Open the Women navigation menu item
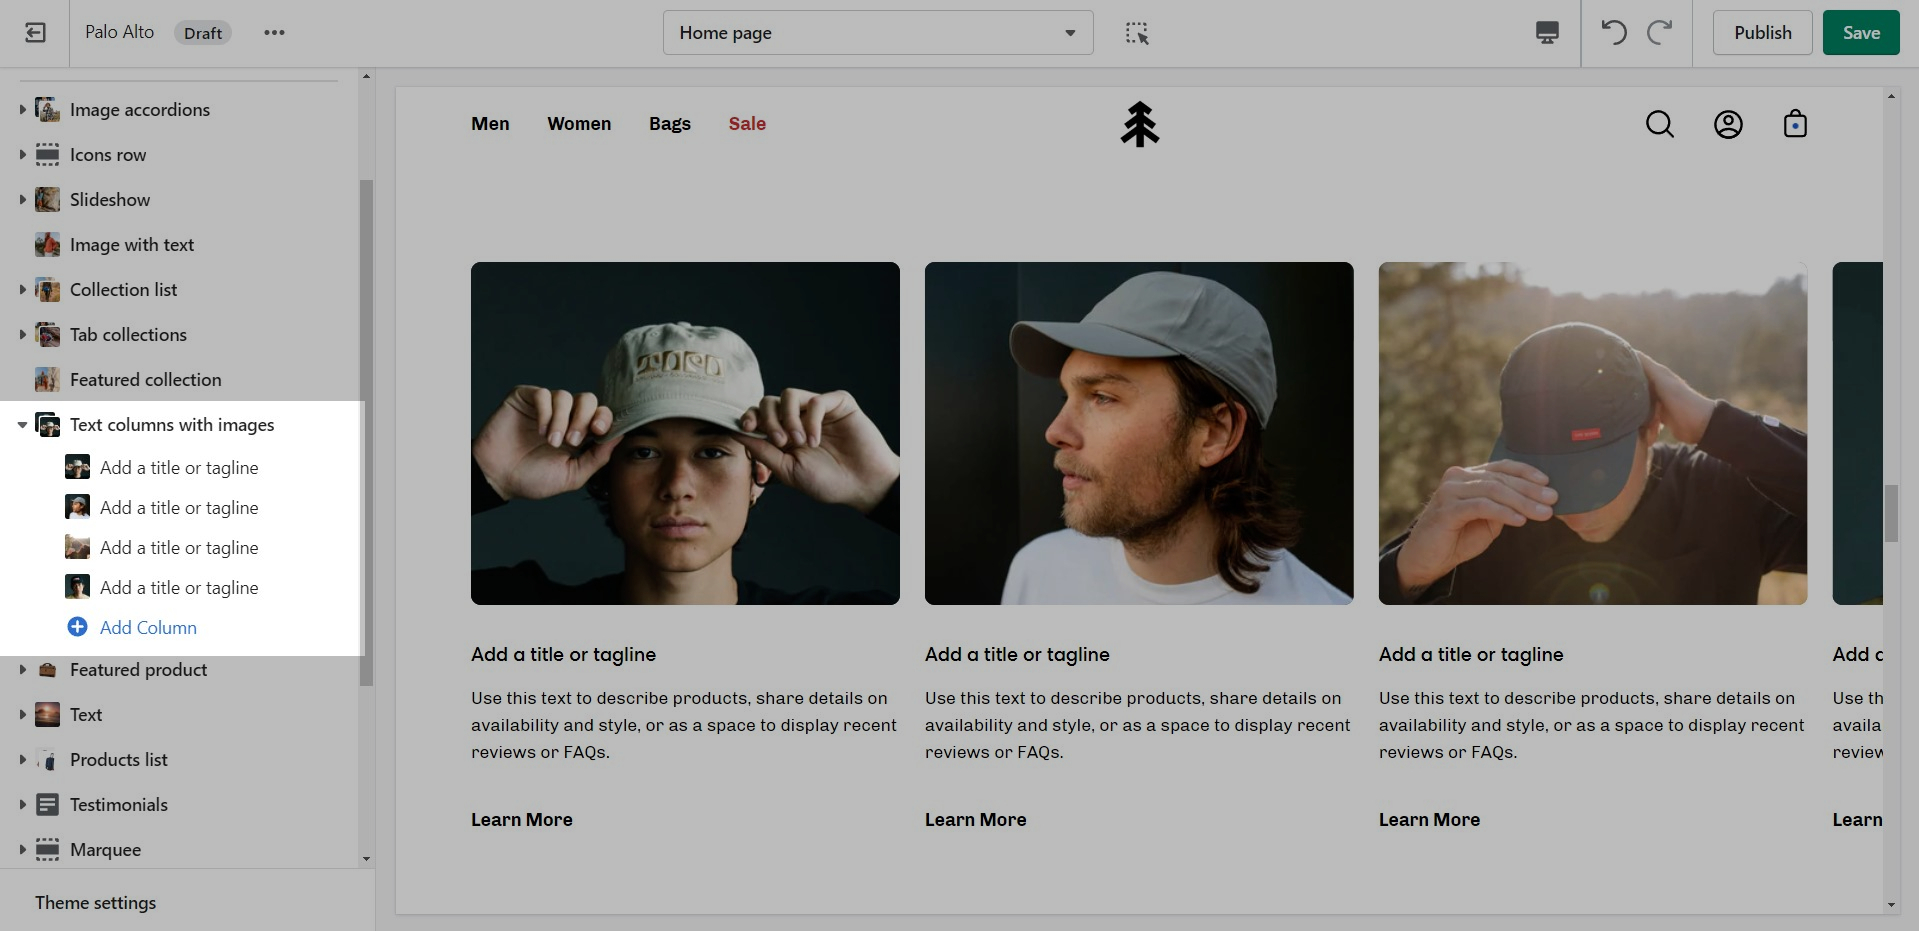Screen dimensions: 1919x931 click(579, 124)
